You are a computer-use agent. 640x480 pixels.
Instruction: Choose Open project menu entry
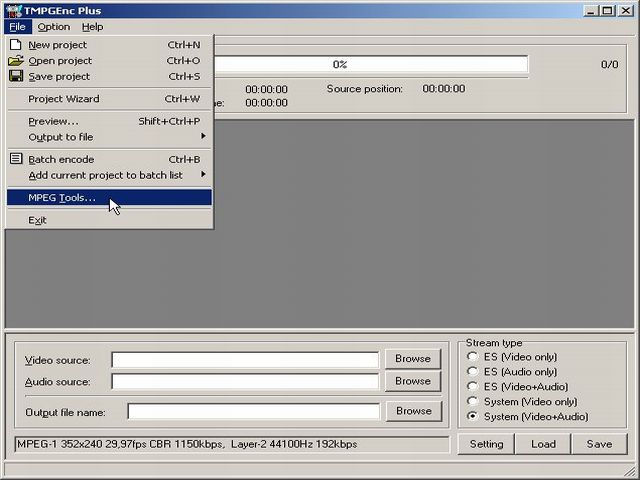(x=109, y=61)
